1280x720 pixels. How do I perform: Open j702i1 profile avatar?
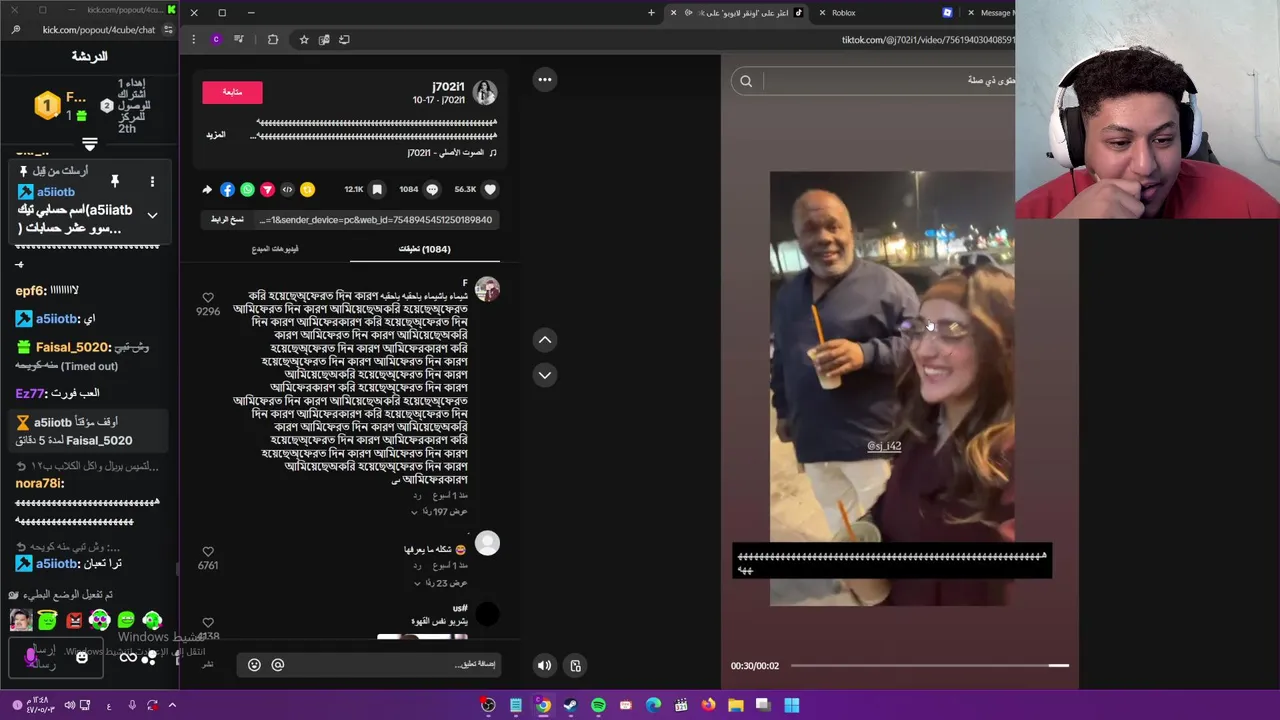pos(485,93)
